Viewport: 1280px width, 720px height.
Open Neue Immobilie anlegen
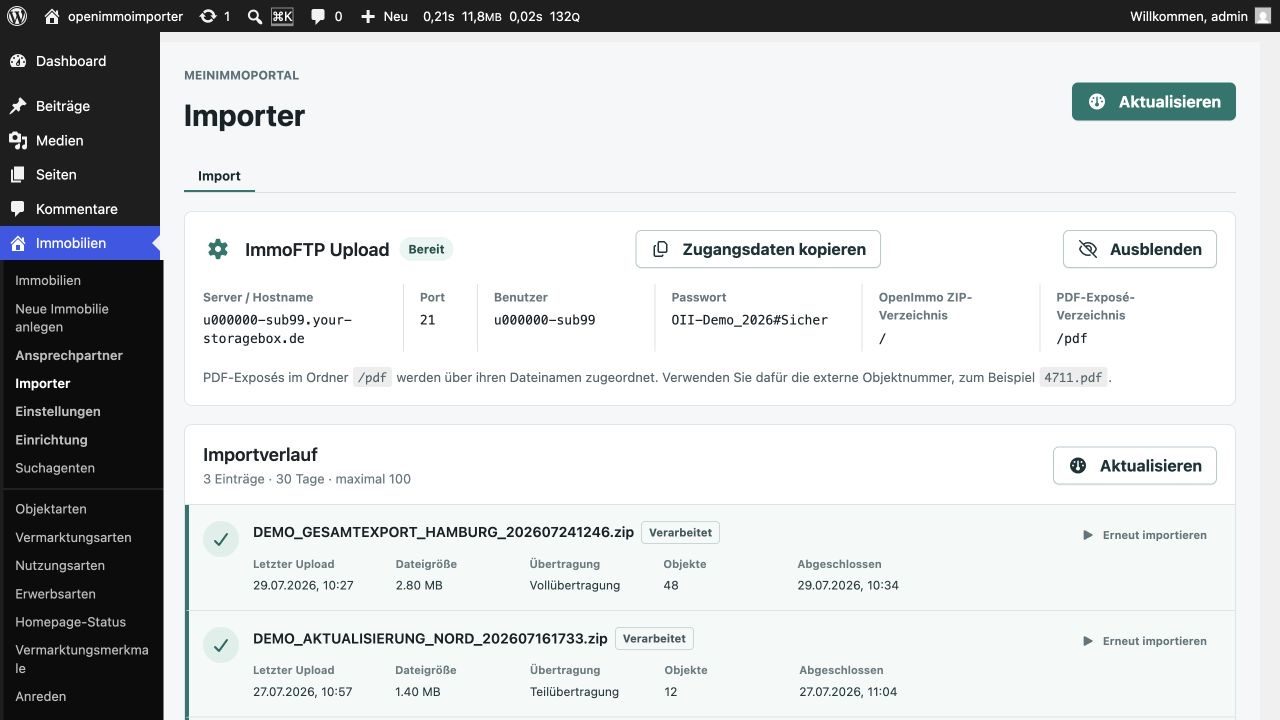(x=62, y=318)
